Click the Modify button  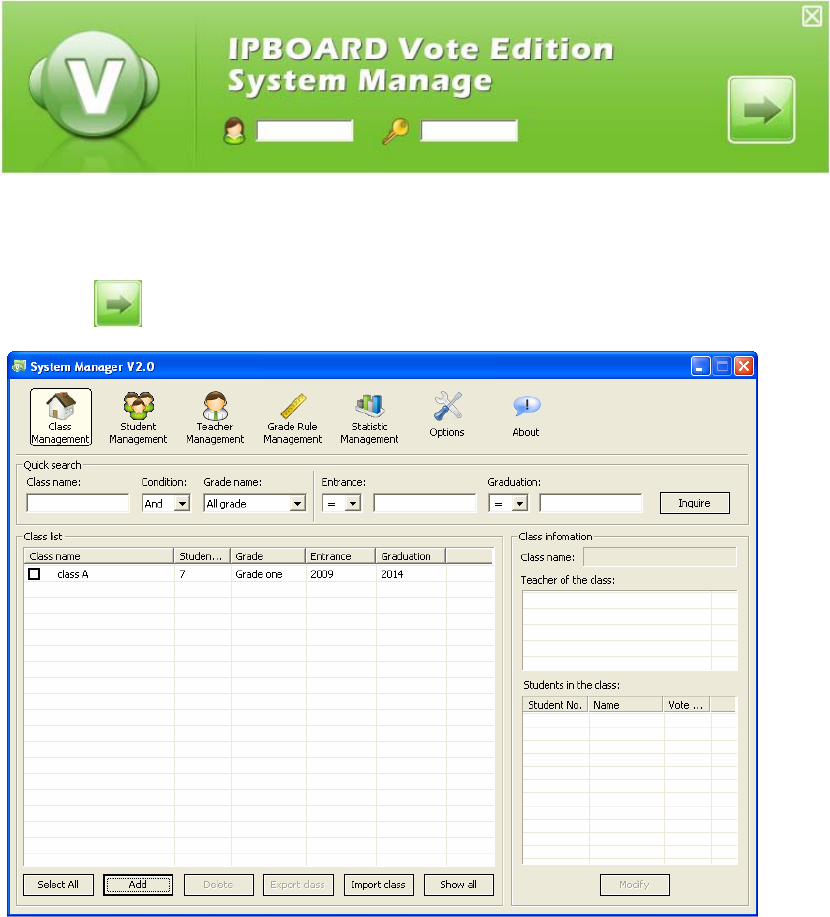[x=635, y=884]
